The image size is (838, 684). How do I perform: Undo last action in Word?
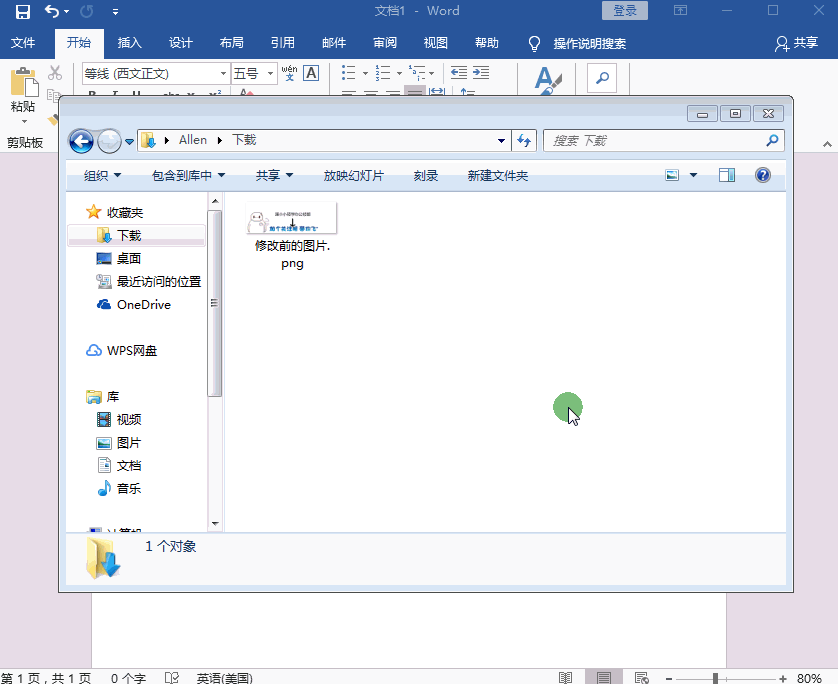51,11
